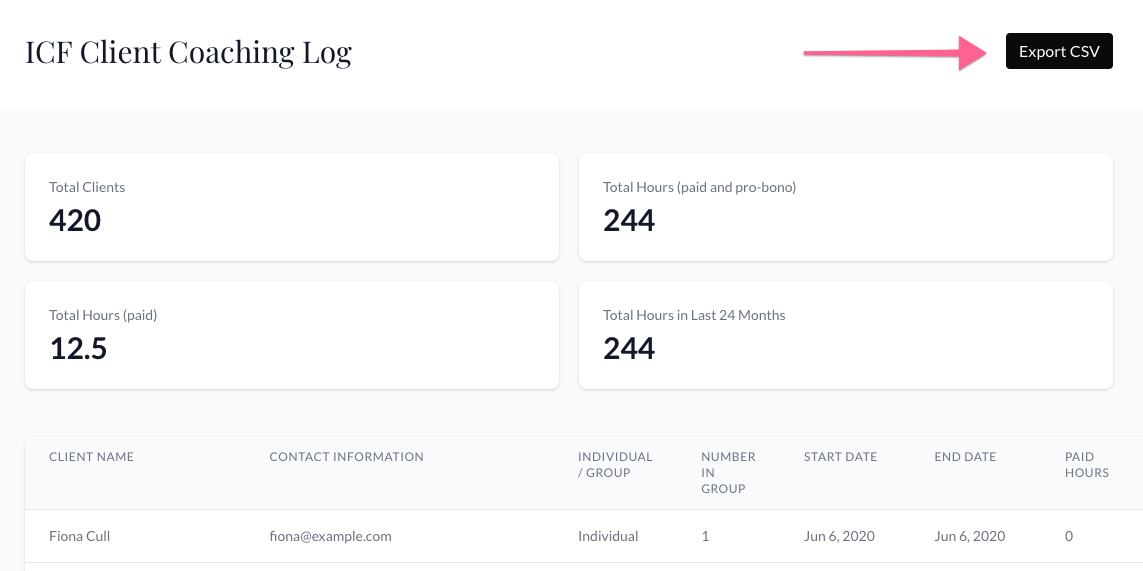Click the Number in Group column header
Screen dimensions: 1143x571
pos(728,472)
